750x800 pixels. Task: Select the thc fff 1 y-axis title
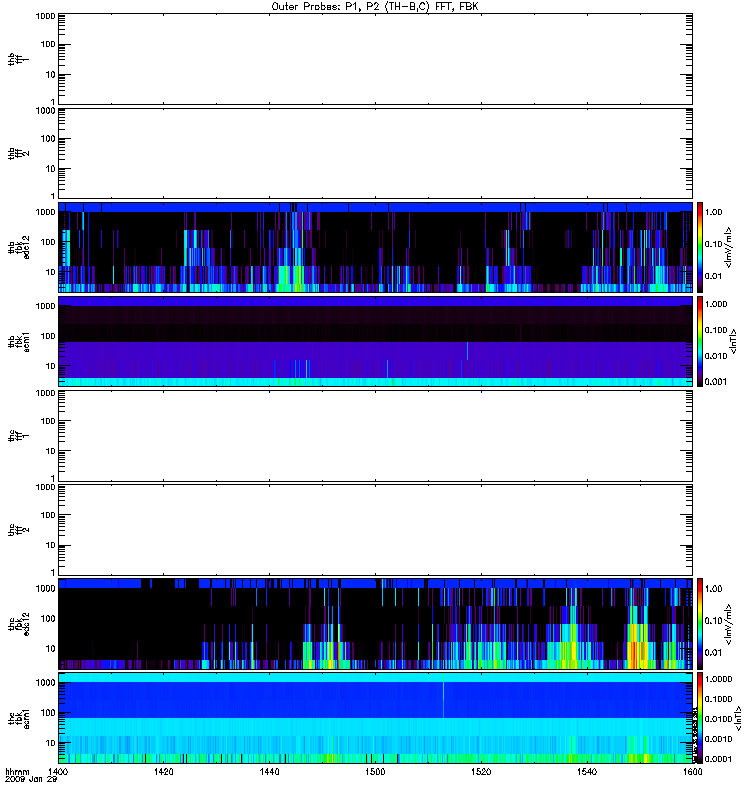(x=19, y=436)
